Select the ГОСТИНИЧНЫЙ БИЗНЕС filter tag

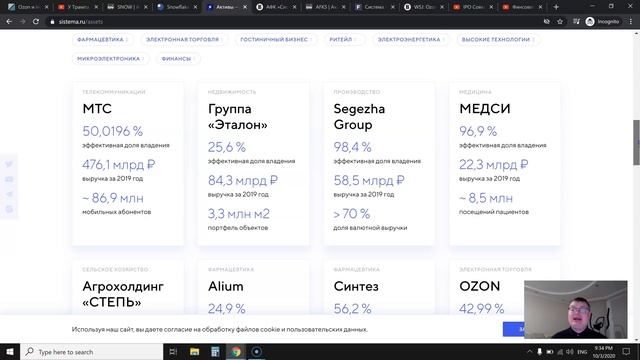(276, 40)
